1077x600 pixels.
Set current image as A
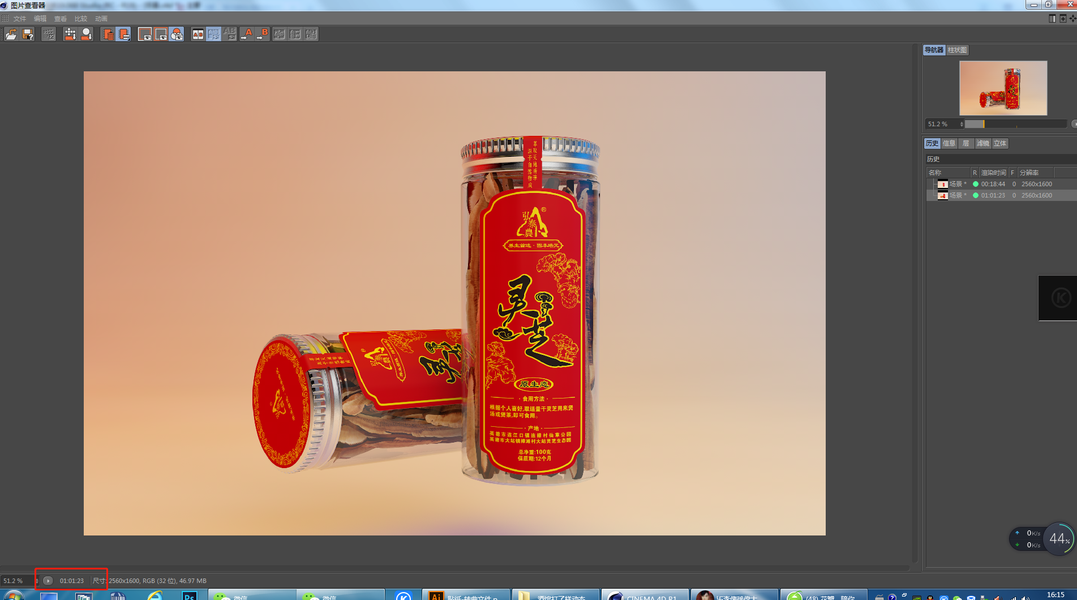click(247, 34)
